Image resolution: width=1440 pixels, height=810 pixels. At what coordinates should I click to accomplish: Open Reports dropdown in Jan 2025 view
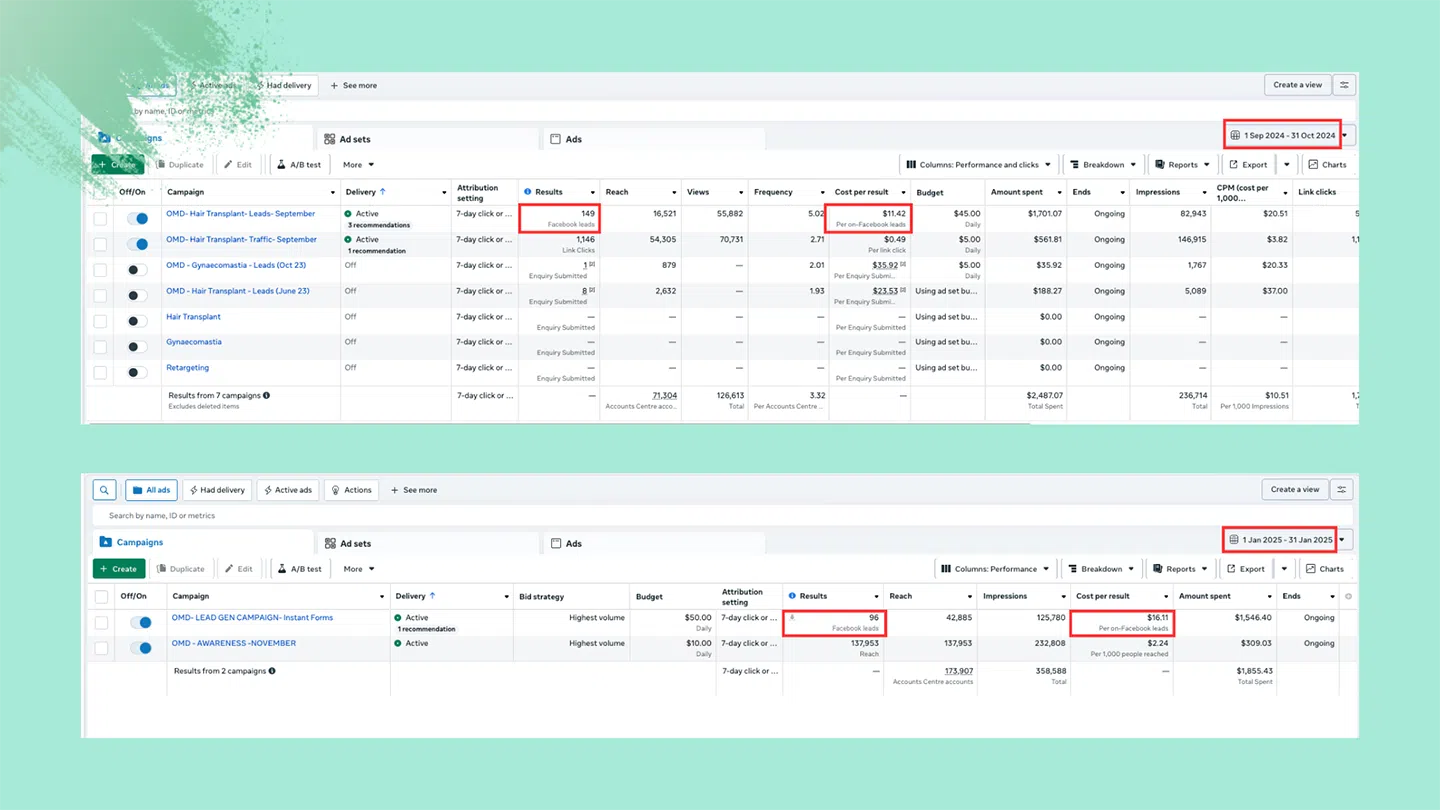pos(1180,569)
